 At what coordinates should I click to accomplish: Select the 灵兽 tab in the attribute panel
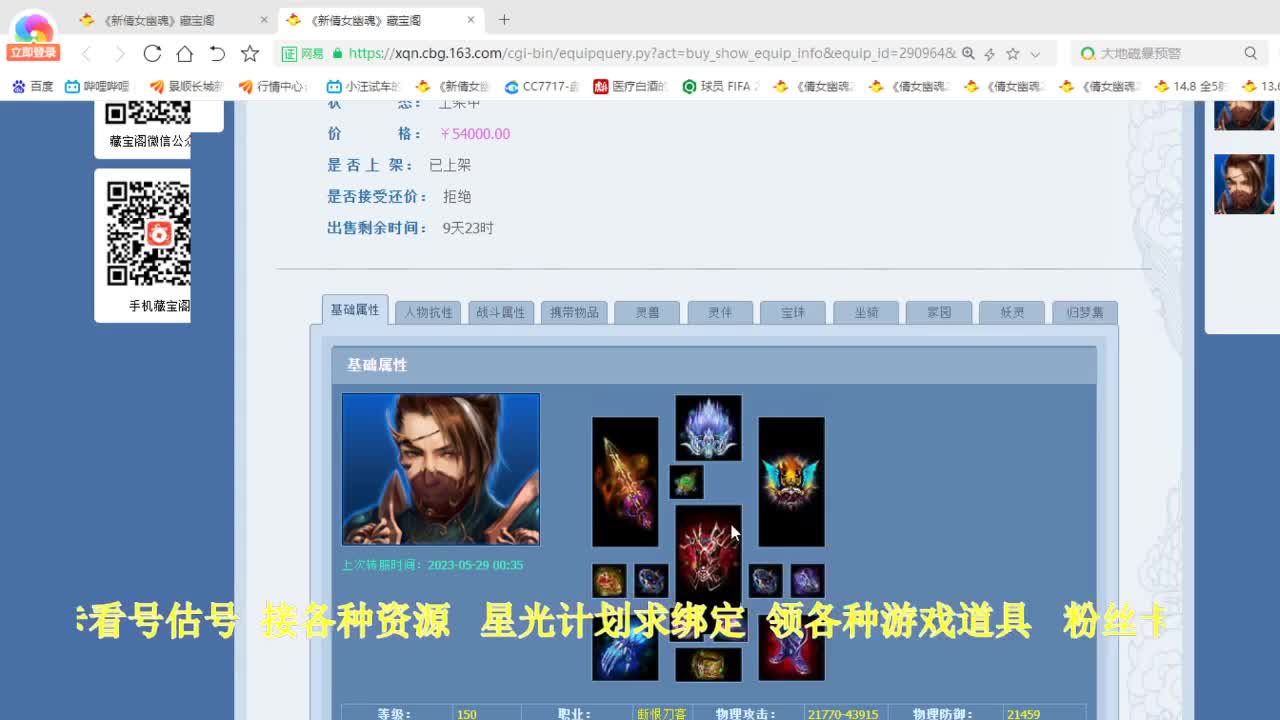tap(646, 311)
